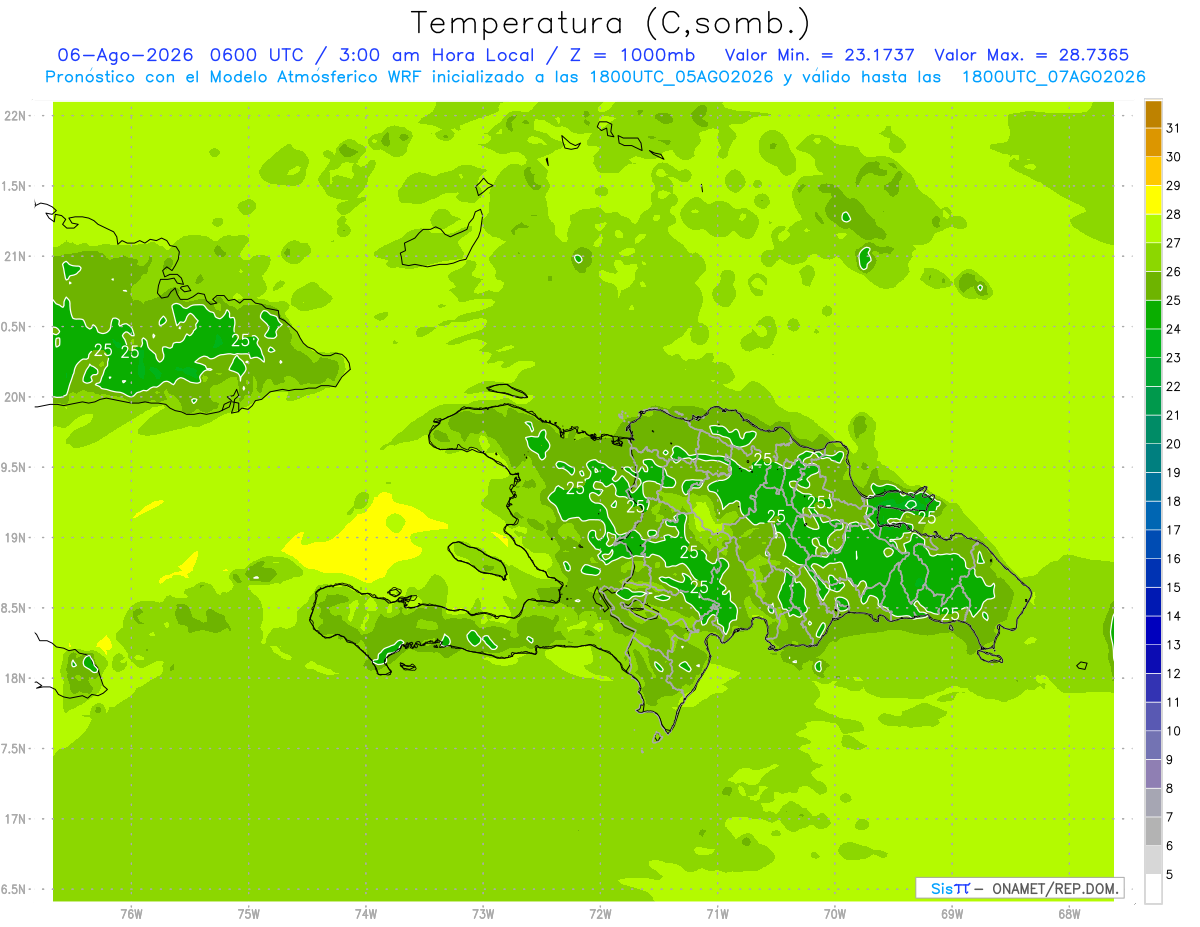The image size is (1200, 927).
Task: Click the dark blue 13 degree legend swatch
Action: pos(1153,630)
